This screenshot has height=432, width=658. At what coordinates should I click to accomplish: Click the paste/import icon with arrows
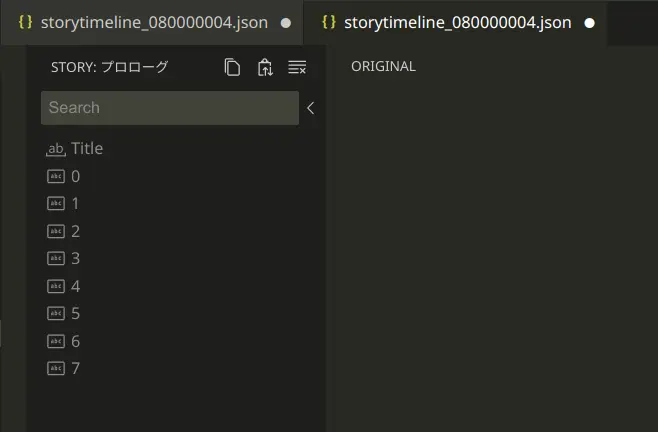pos(265,67)
